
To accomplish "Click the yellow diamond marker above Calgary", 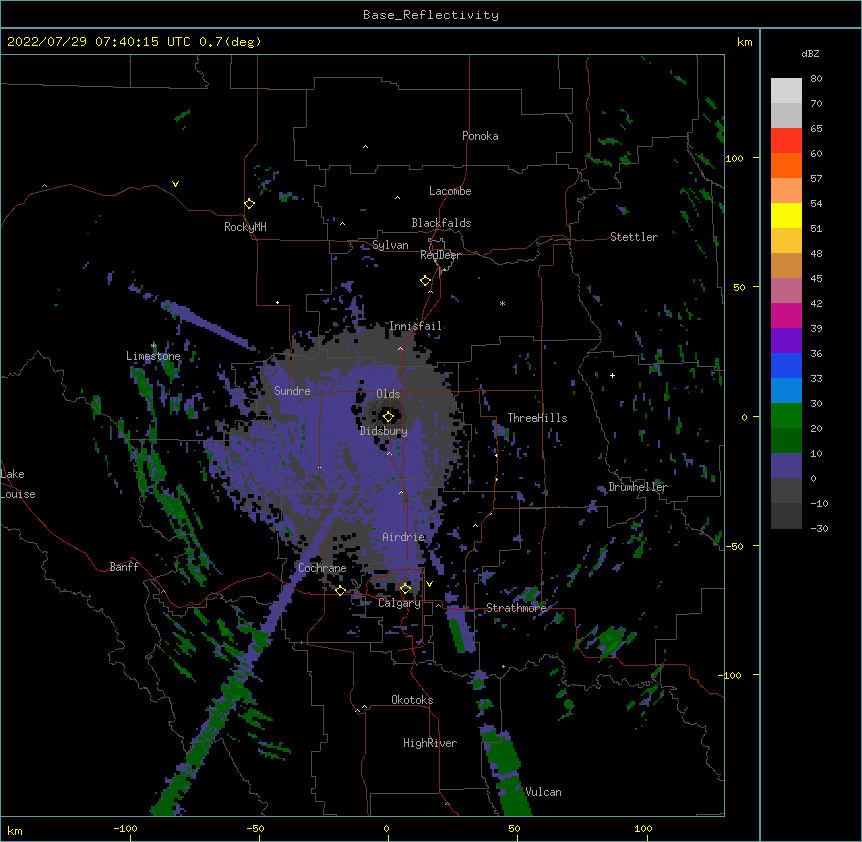I will tap(405, 589).
